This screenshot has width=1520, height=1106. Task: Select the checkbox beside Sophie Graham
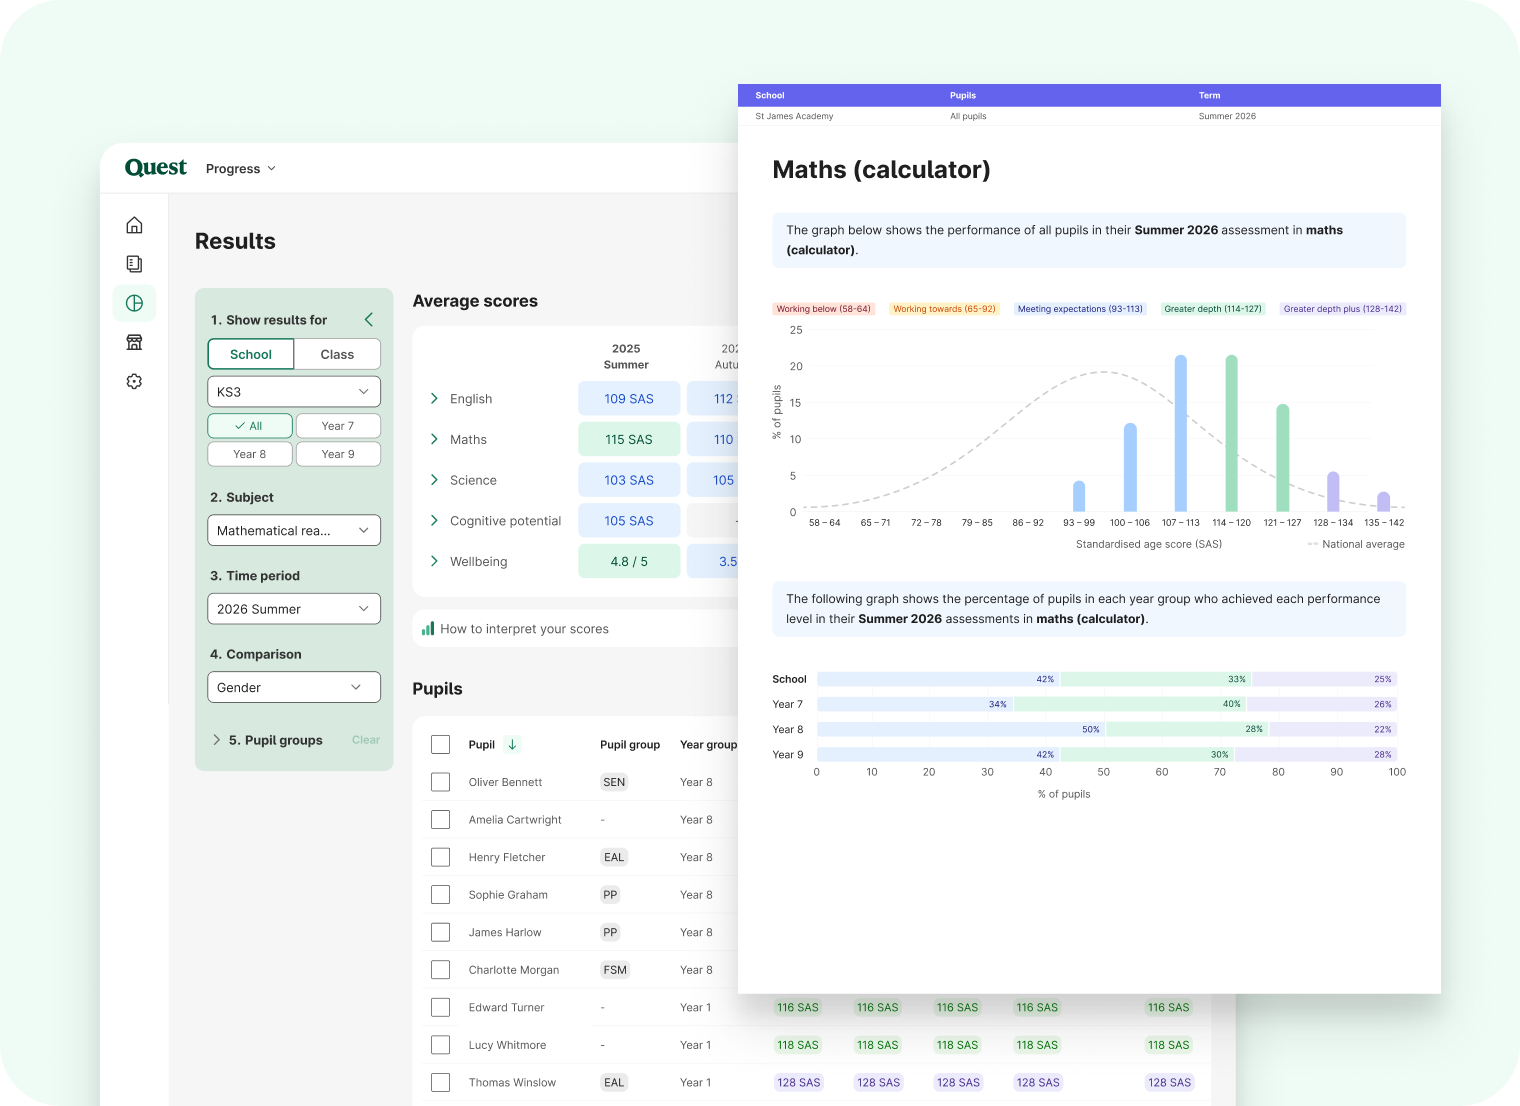[x=440, y=895]
